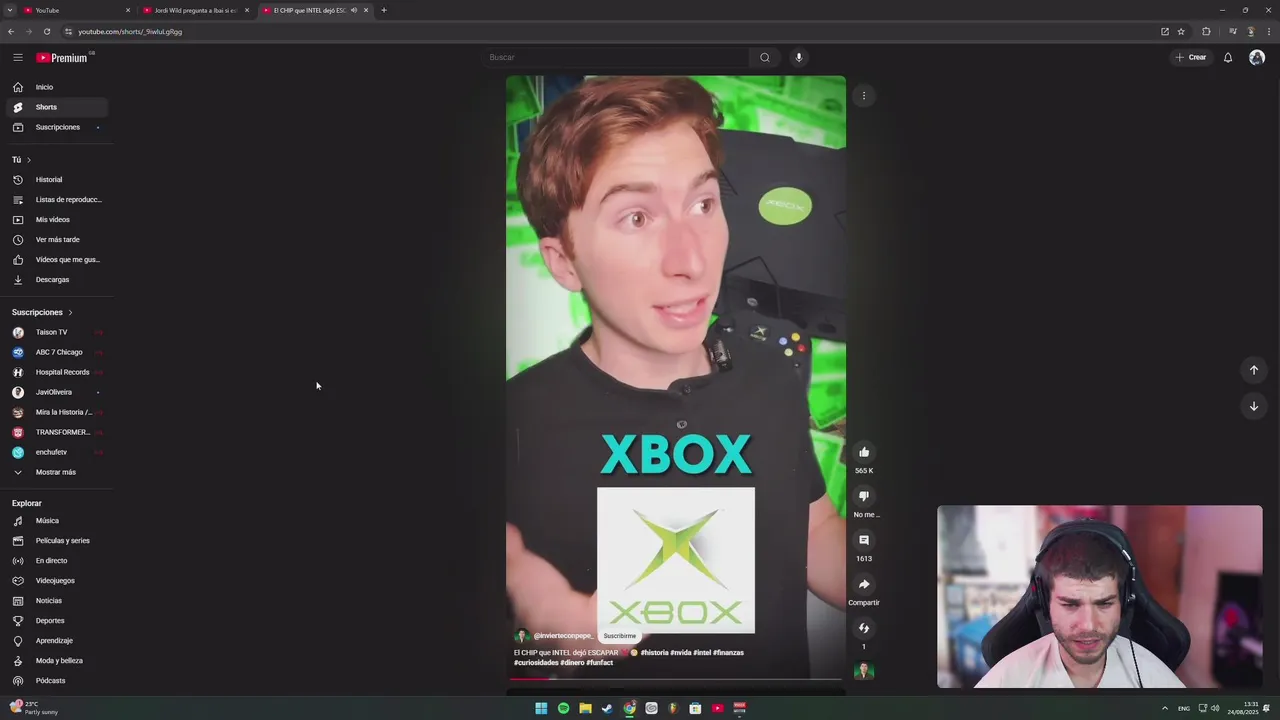This screenshot has width=1280, height=720.
Task: Open the hamburger guide menu
Action: tap(18, 58)
